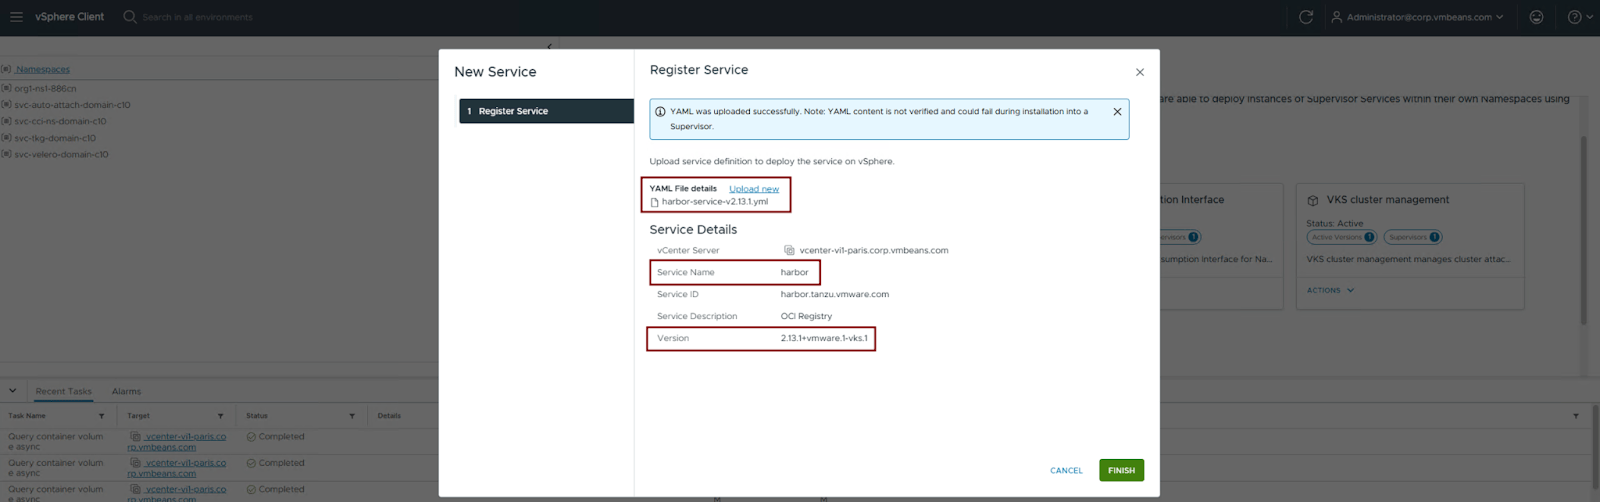Open the vSphere Client hamburger menu
Image resolution: width=1600 pixels, height=502 pixels.
click(x=16, y=17)
